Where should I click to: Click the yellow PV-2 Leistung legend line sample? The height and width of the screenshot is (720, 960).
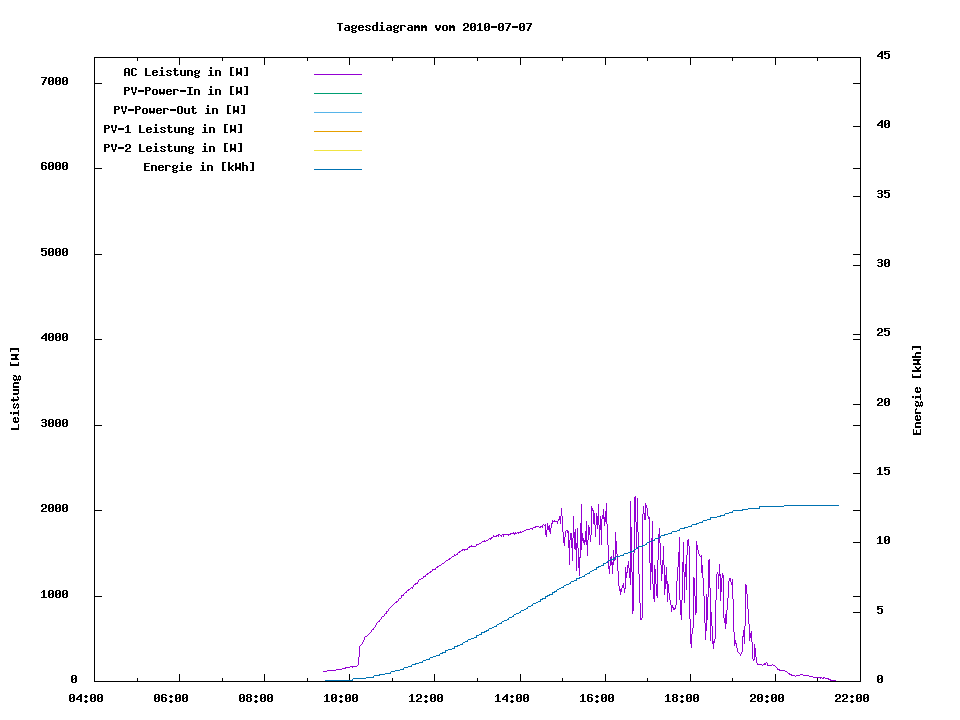[337, 150]
